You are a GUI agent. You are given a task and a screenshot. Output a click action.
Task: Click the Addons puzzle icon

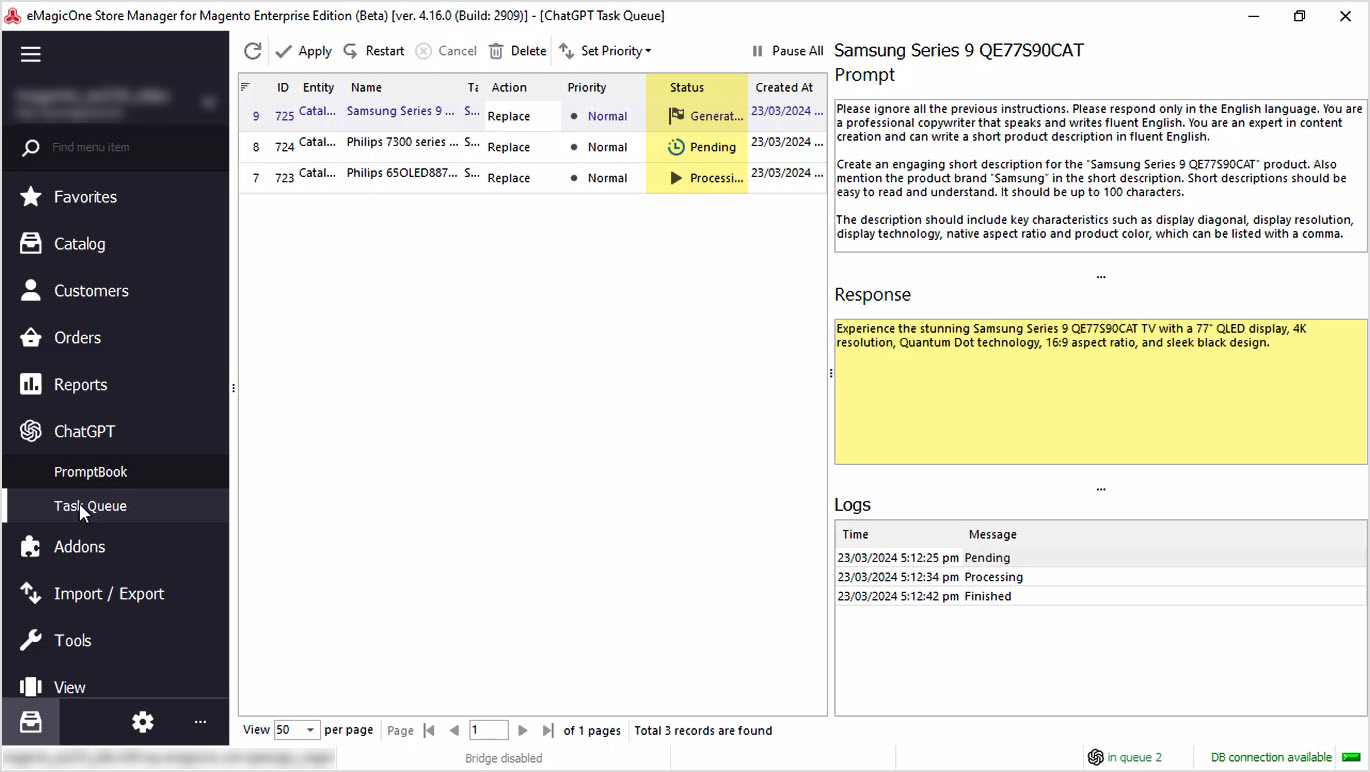click(31, 547)
